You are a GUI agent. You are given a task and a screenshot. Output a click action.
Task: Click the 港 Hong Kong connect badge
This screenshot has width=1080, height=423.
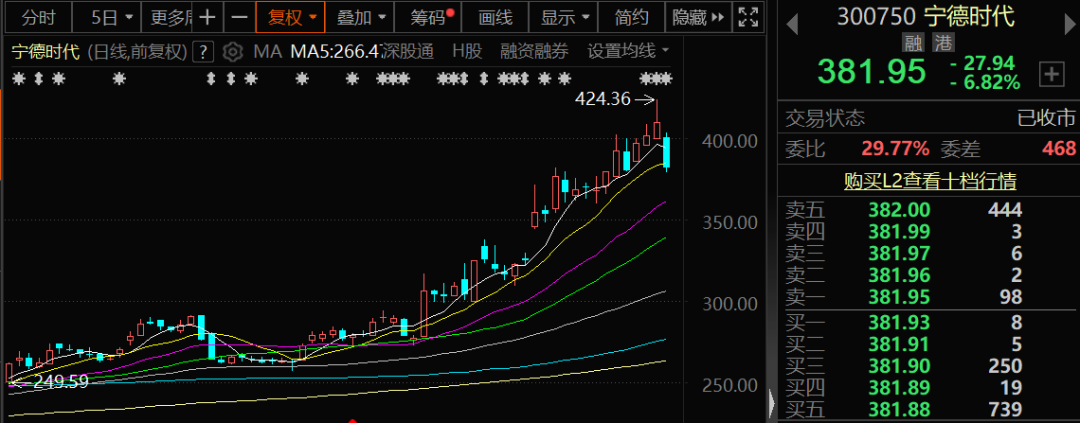(x=942, y=43)
